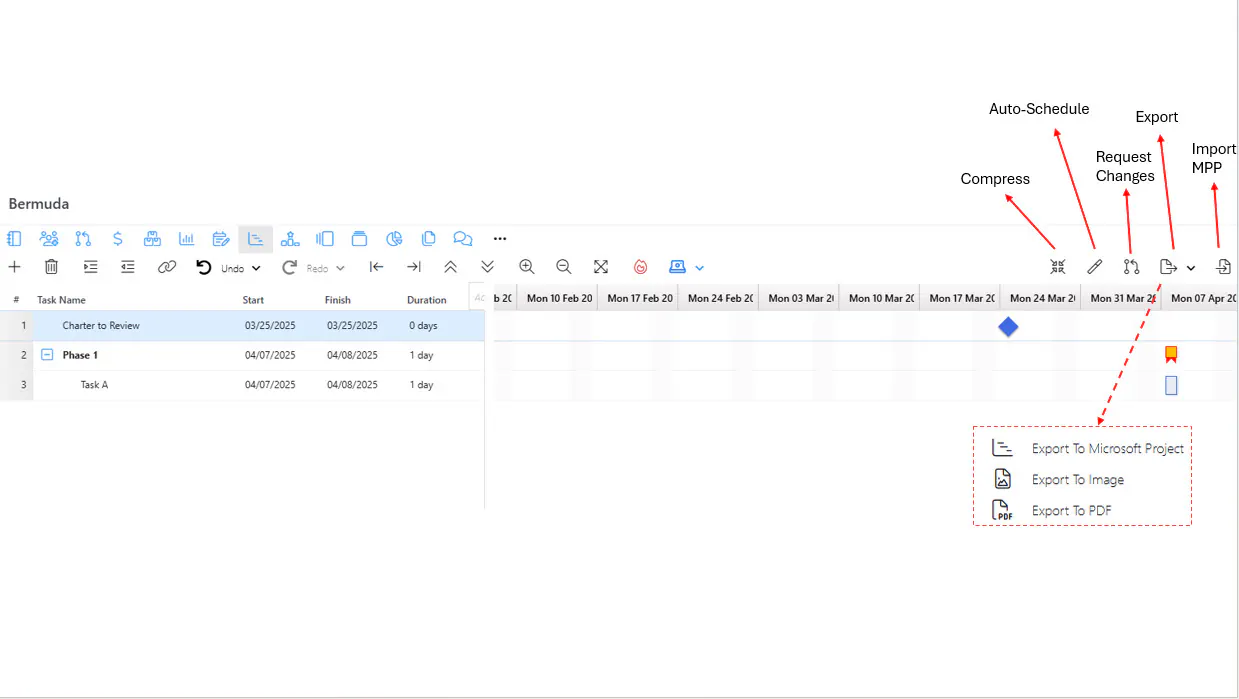Viewport: 1239px width, 699px height.
Task: Click the blue laptop icon
Action: [x=678, y=267]
